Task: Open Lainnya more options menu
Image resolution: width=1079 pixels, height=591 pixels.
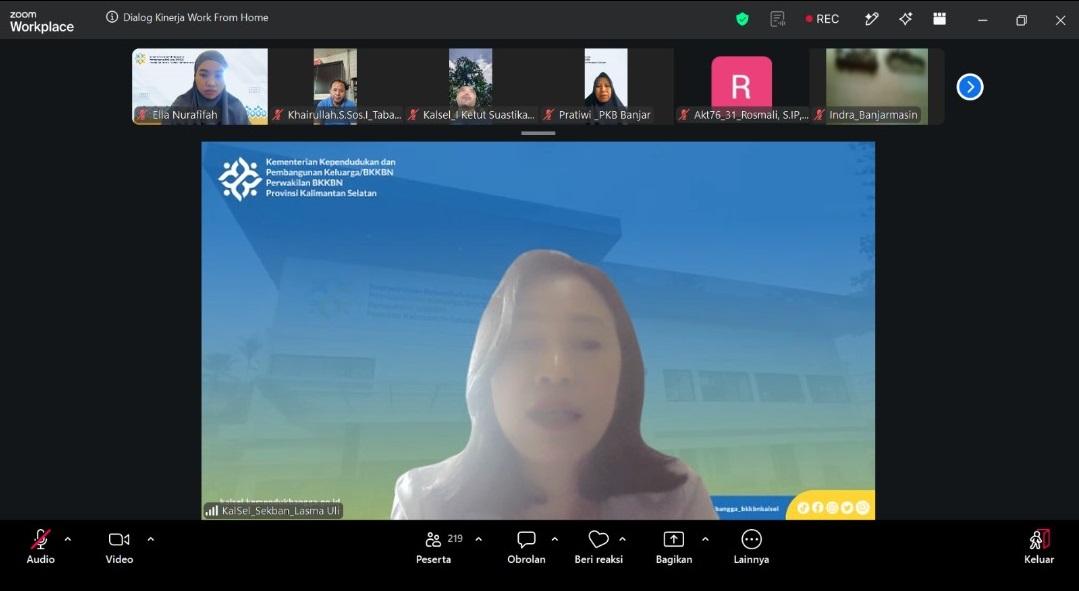Action: click(751, 547)
